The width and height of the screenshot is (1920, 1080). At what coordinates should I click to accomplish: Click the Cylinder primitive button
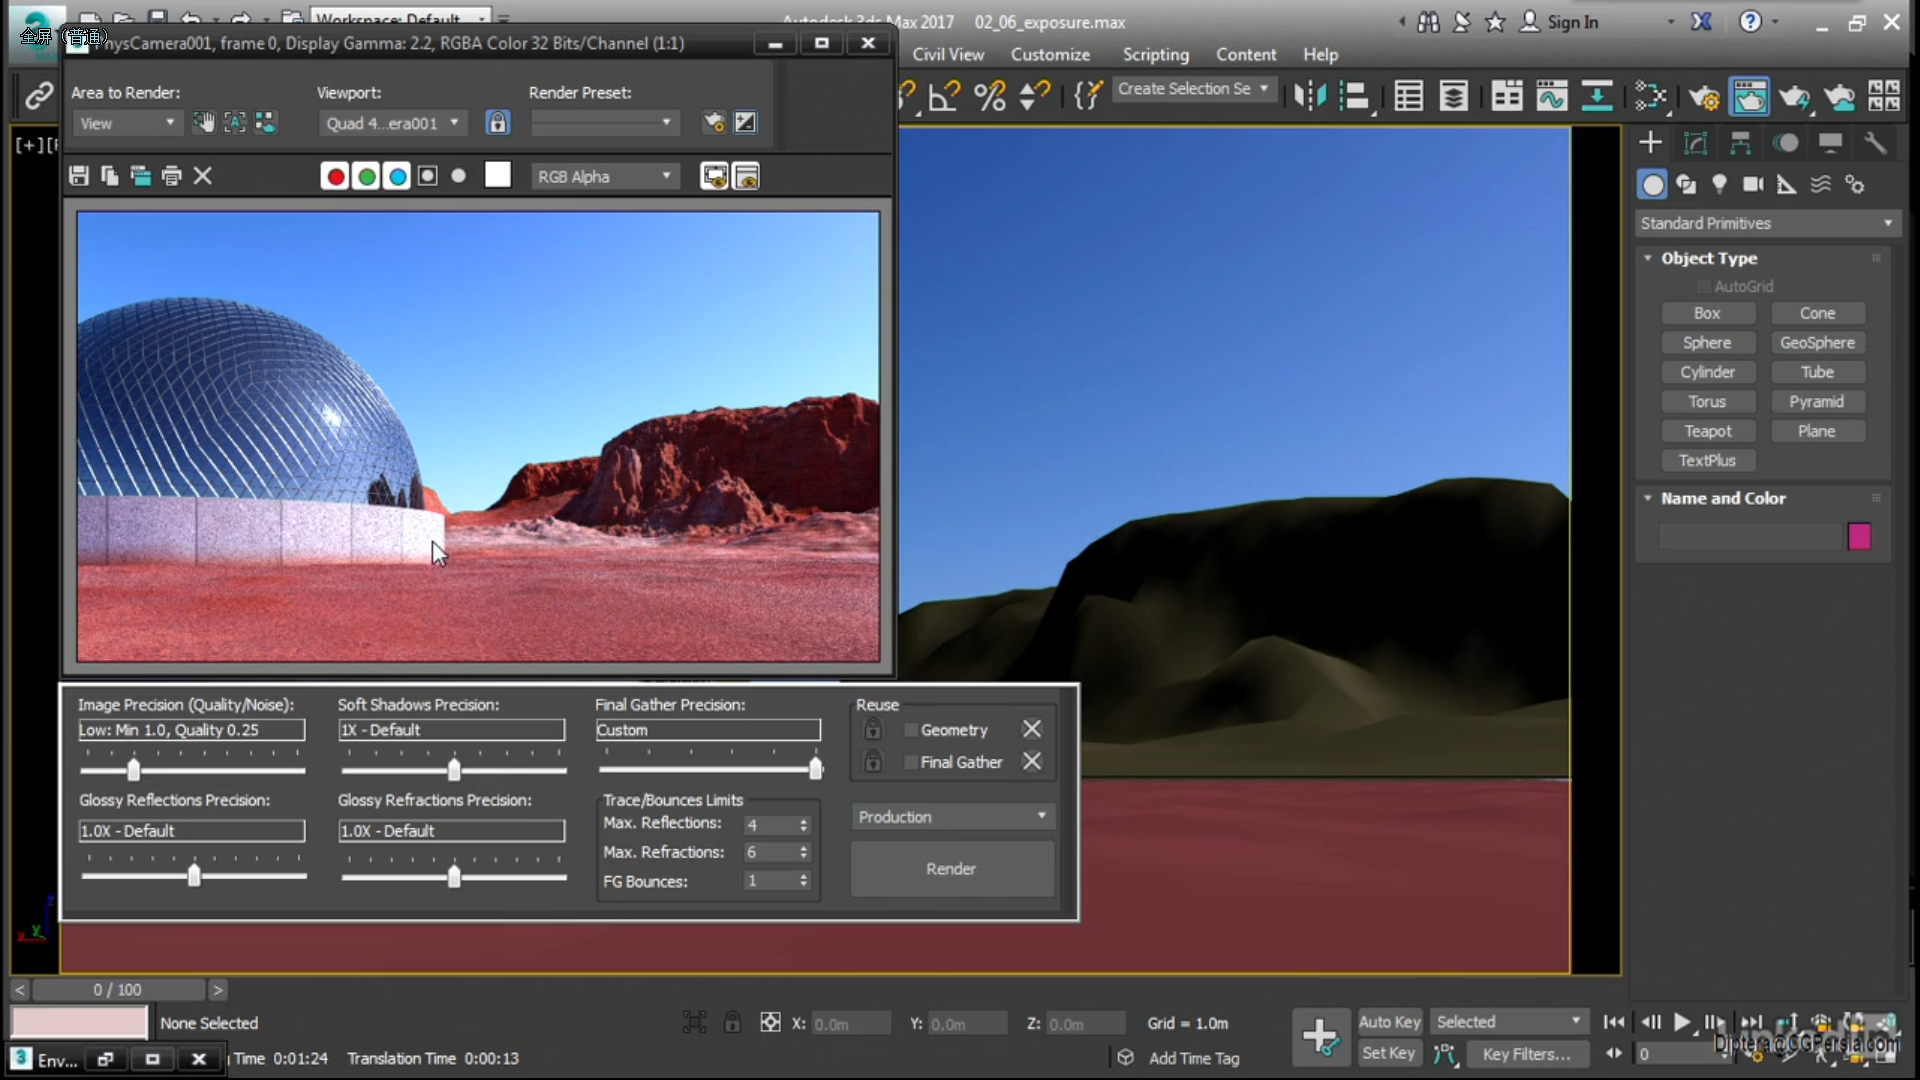point(1708,372)
